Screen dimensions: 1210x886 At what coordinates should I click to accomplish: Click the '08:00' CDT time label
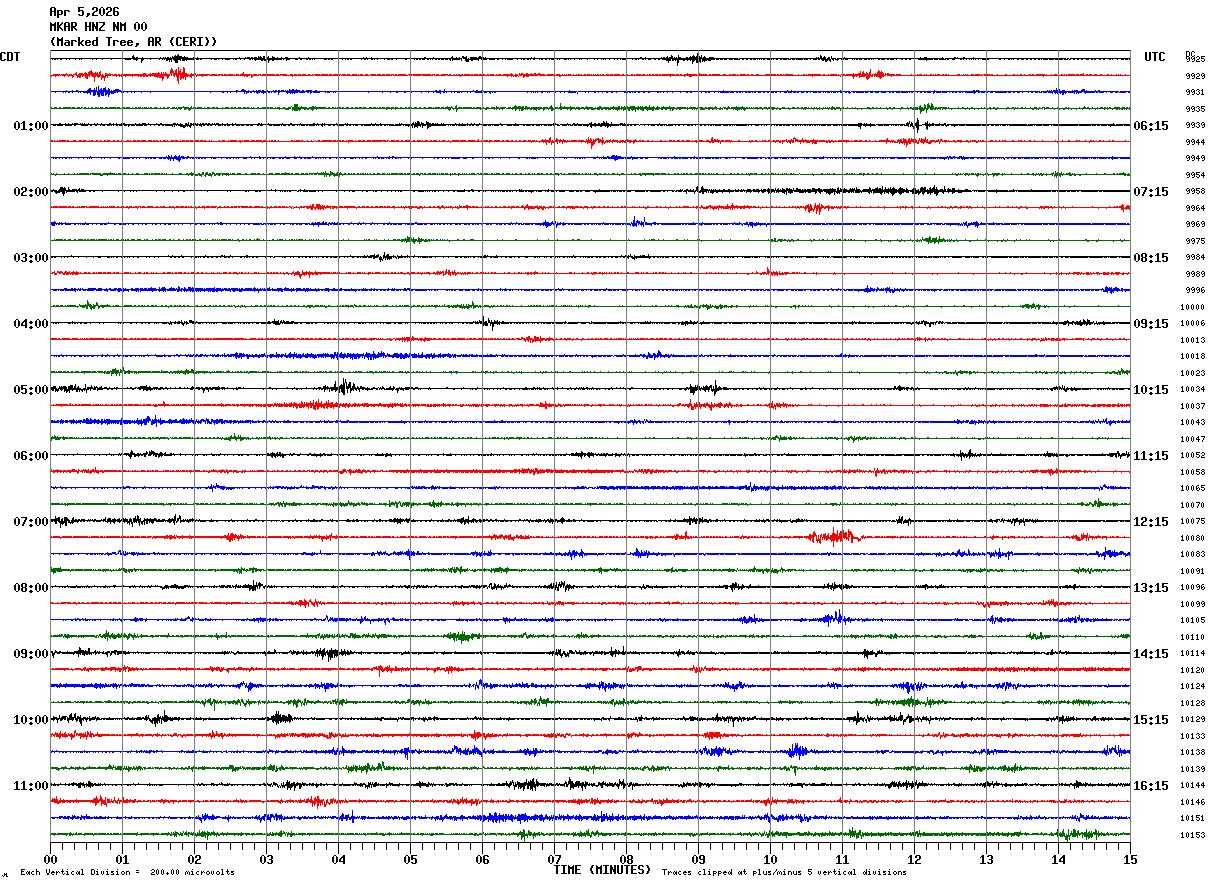(x=31, y=588)
